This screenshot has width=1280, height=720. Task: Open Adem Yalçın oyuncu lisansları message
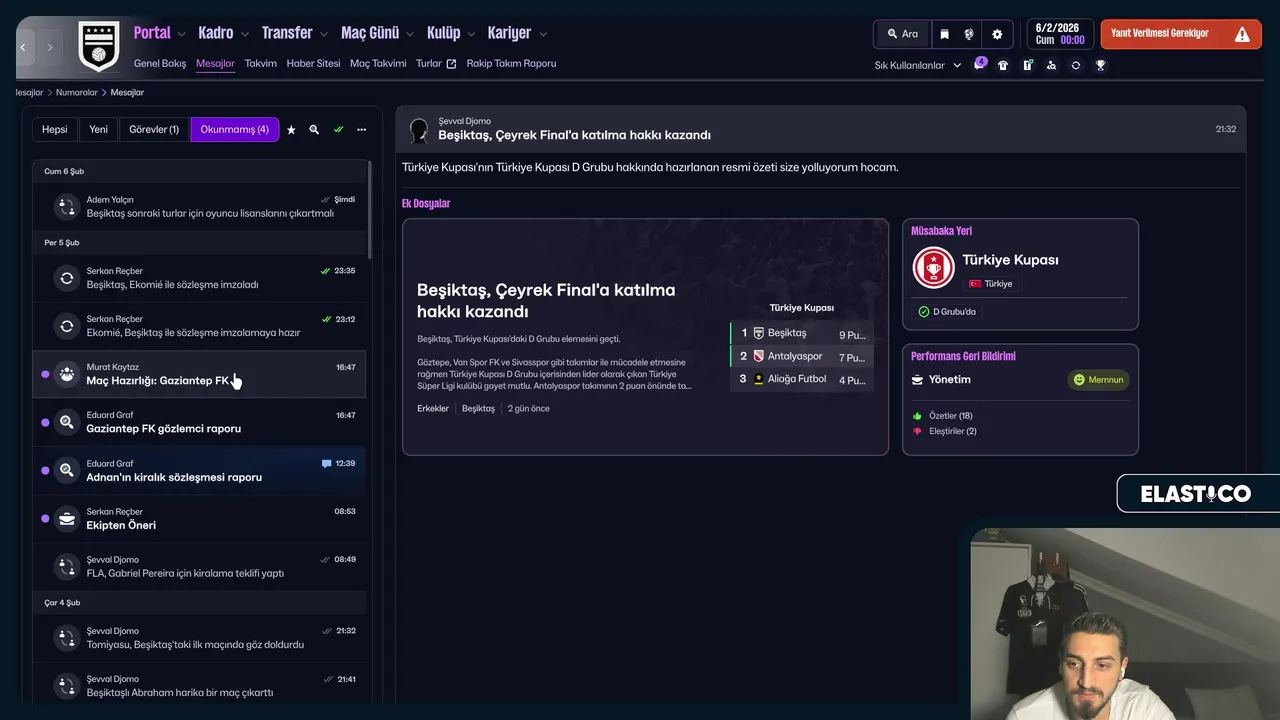click(x=199, y=206)
